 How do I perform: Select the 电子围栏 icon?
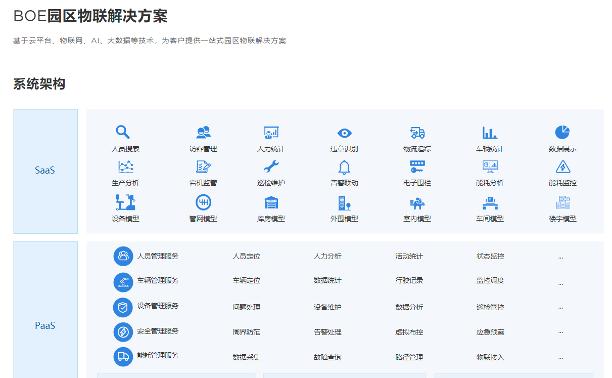417,167
